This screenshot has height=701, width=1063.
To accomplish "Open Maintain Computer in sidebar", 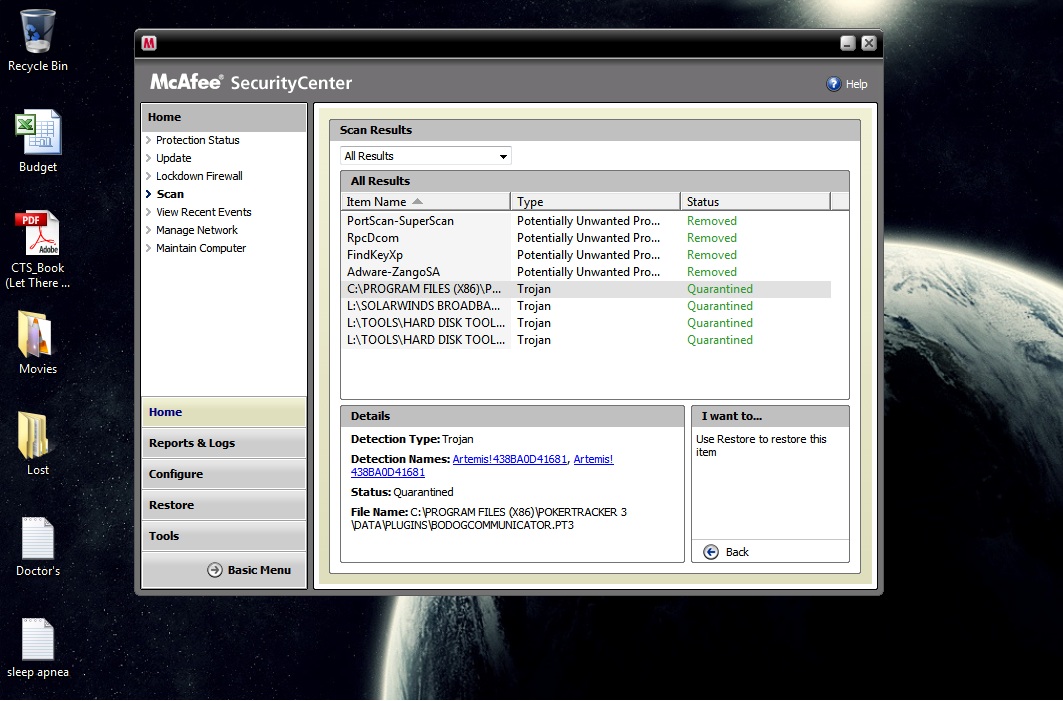I will (x=201, y=248).
